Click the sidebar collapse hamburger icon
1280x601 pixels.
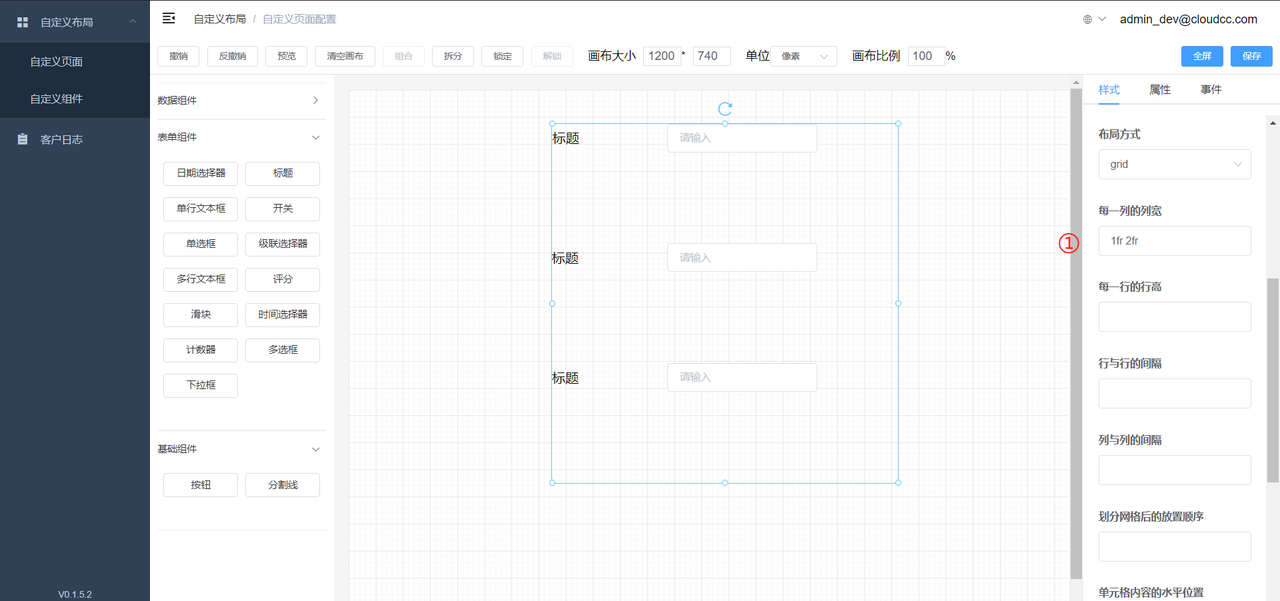(x=169, y=18)
